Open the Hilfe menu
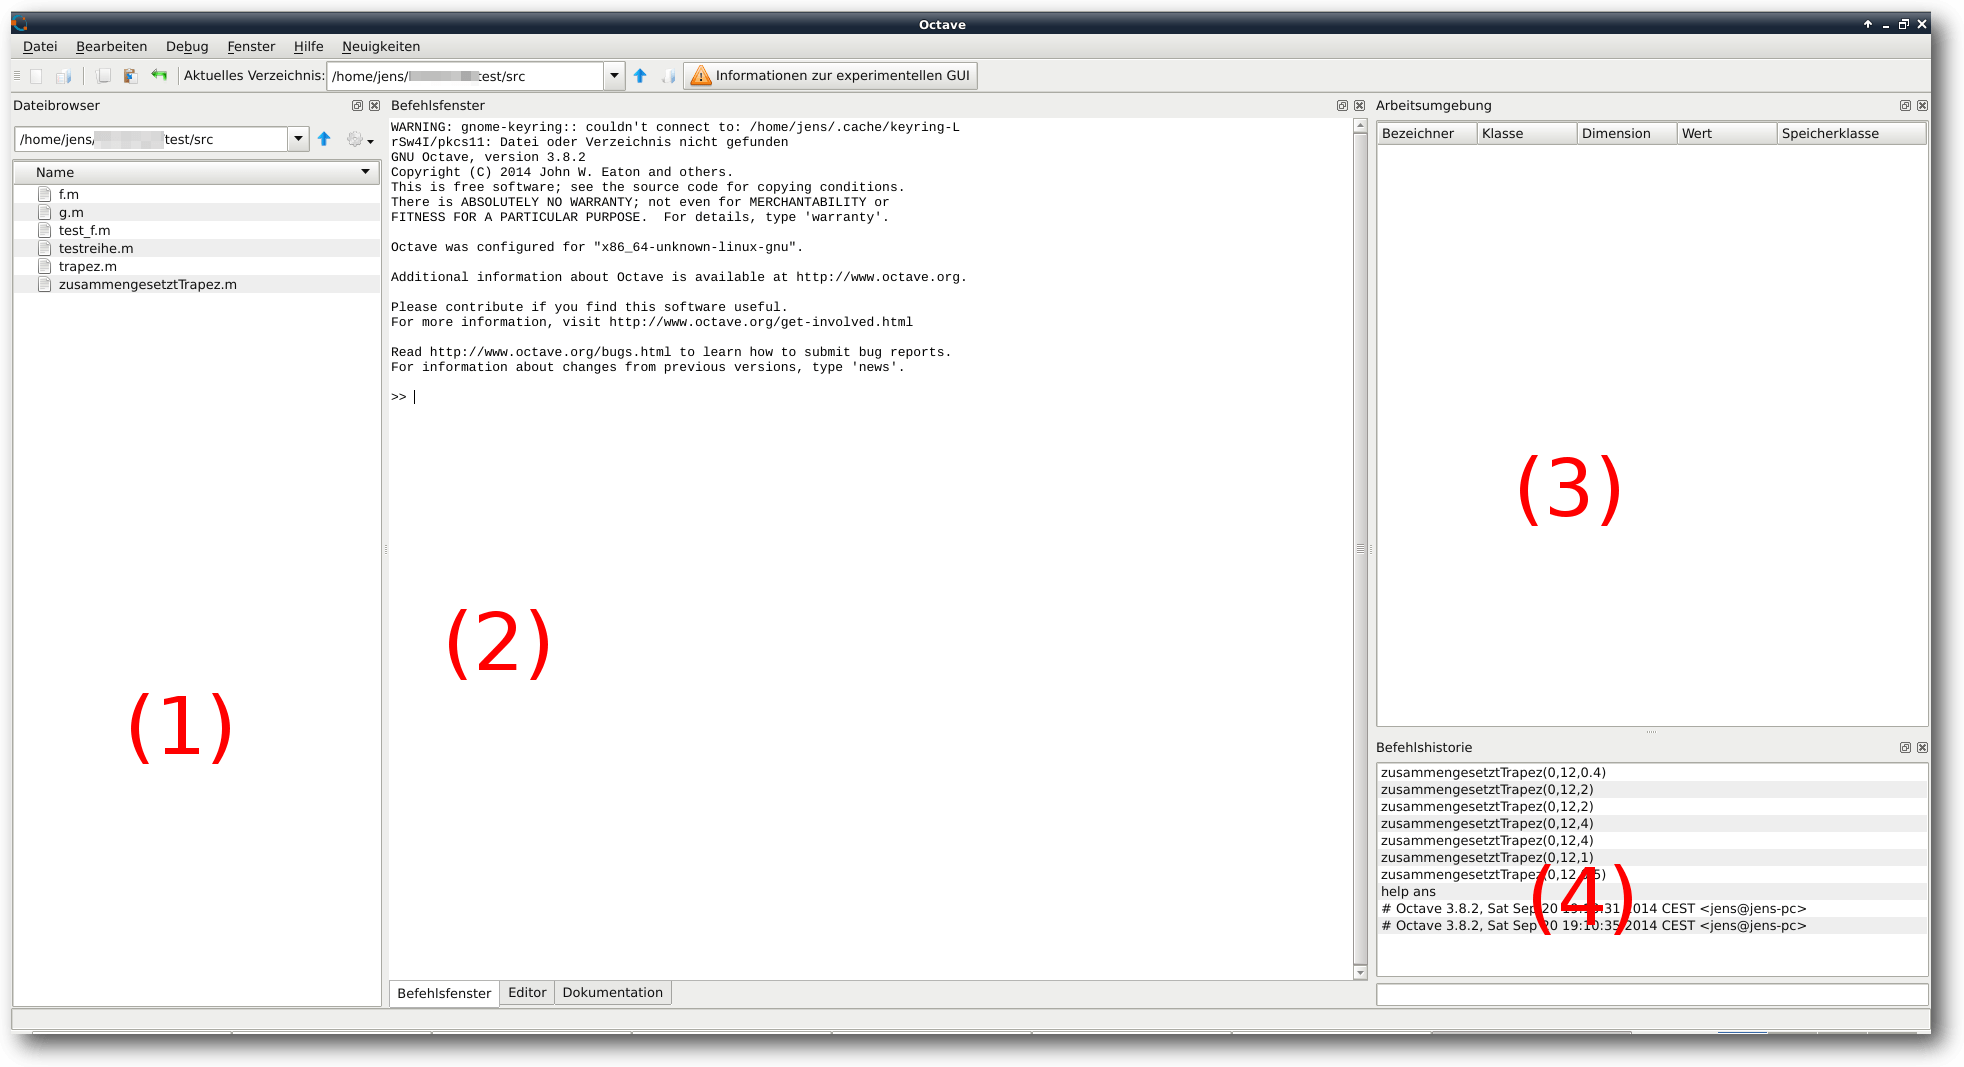Viewport: 1964px width, 1067px height. [308, 47]
